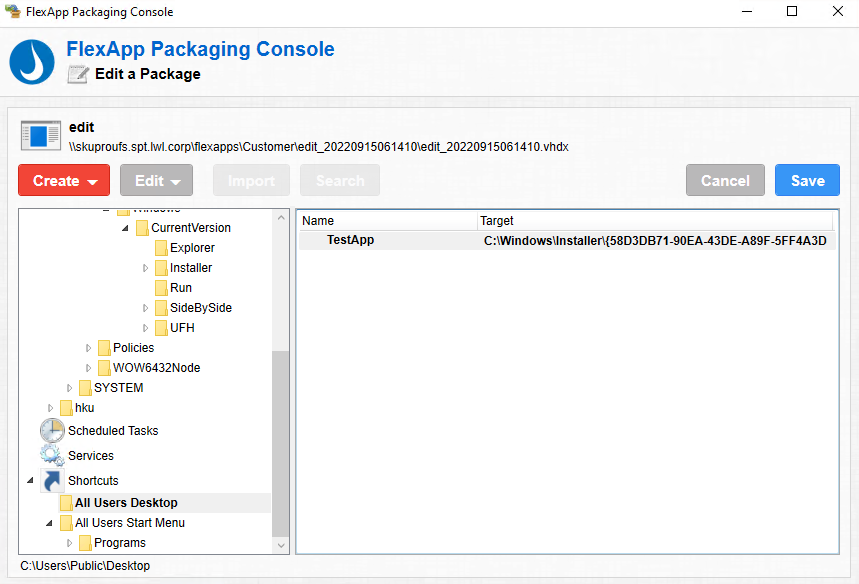
Task: Expand the hku tree node
Action: (x=50, y=408)
